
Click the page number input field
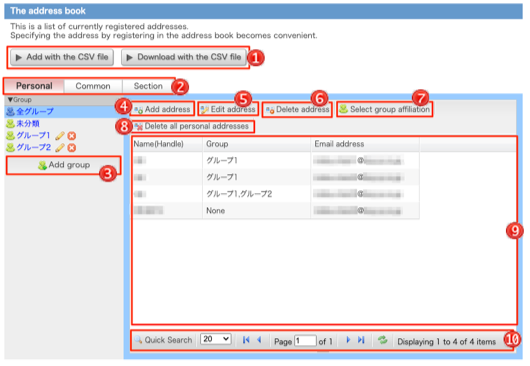click(306, 341)
